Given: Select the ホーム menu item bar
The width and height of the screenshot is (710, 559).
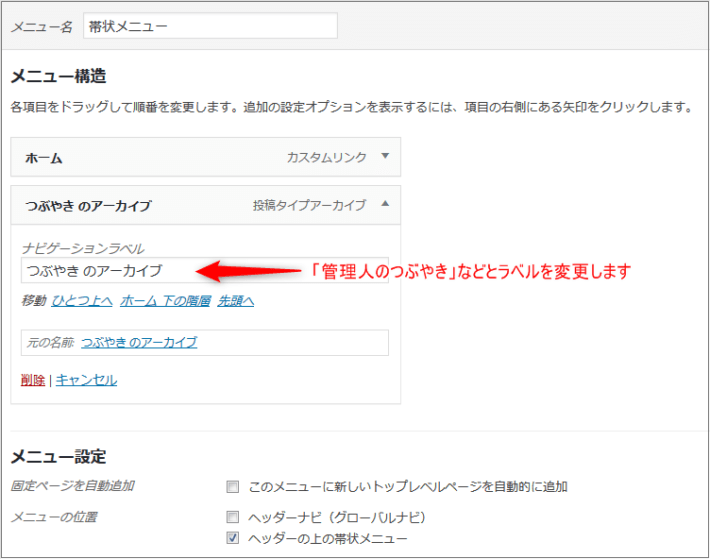Looking at the screenshot, I should pyautogui.click(x=206, y=157).
